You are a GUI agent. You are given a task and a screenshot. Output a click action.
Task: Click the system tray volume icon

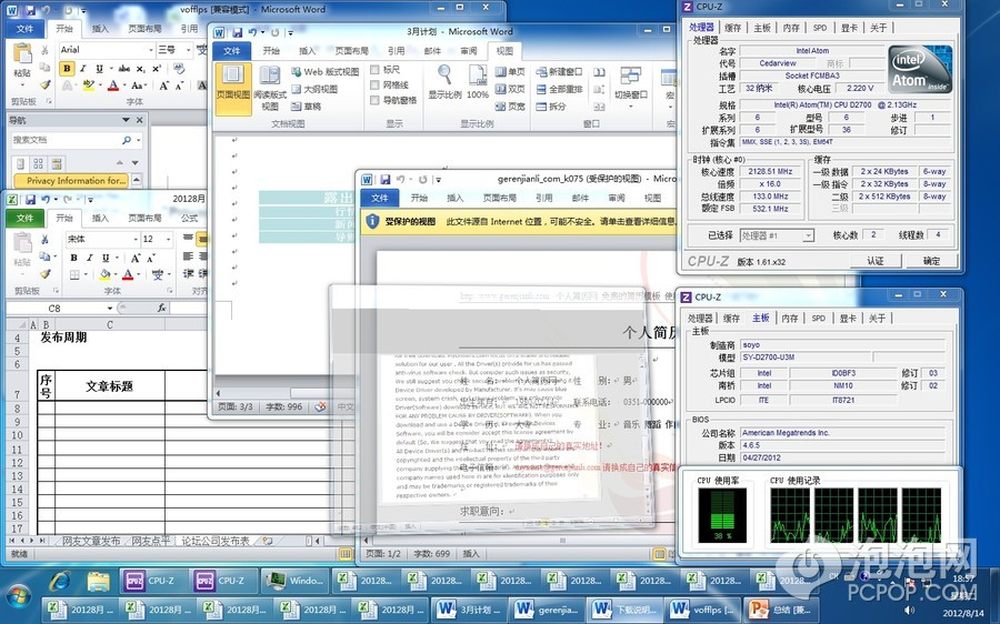point(909,611)
